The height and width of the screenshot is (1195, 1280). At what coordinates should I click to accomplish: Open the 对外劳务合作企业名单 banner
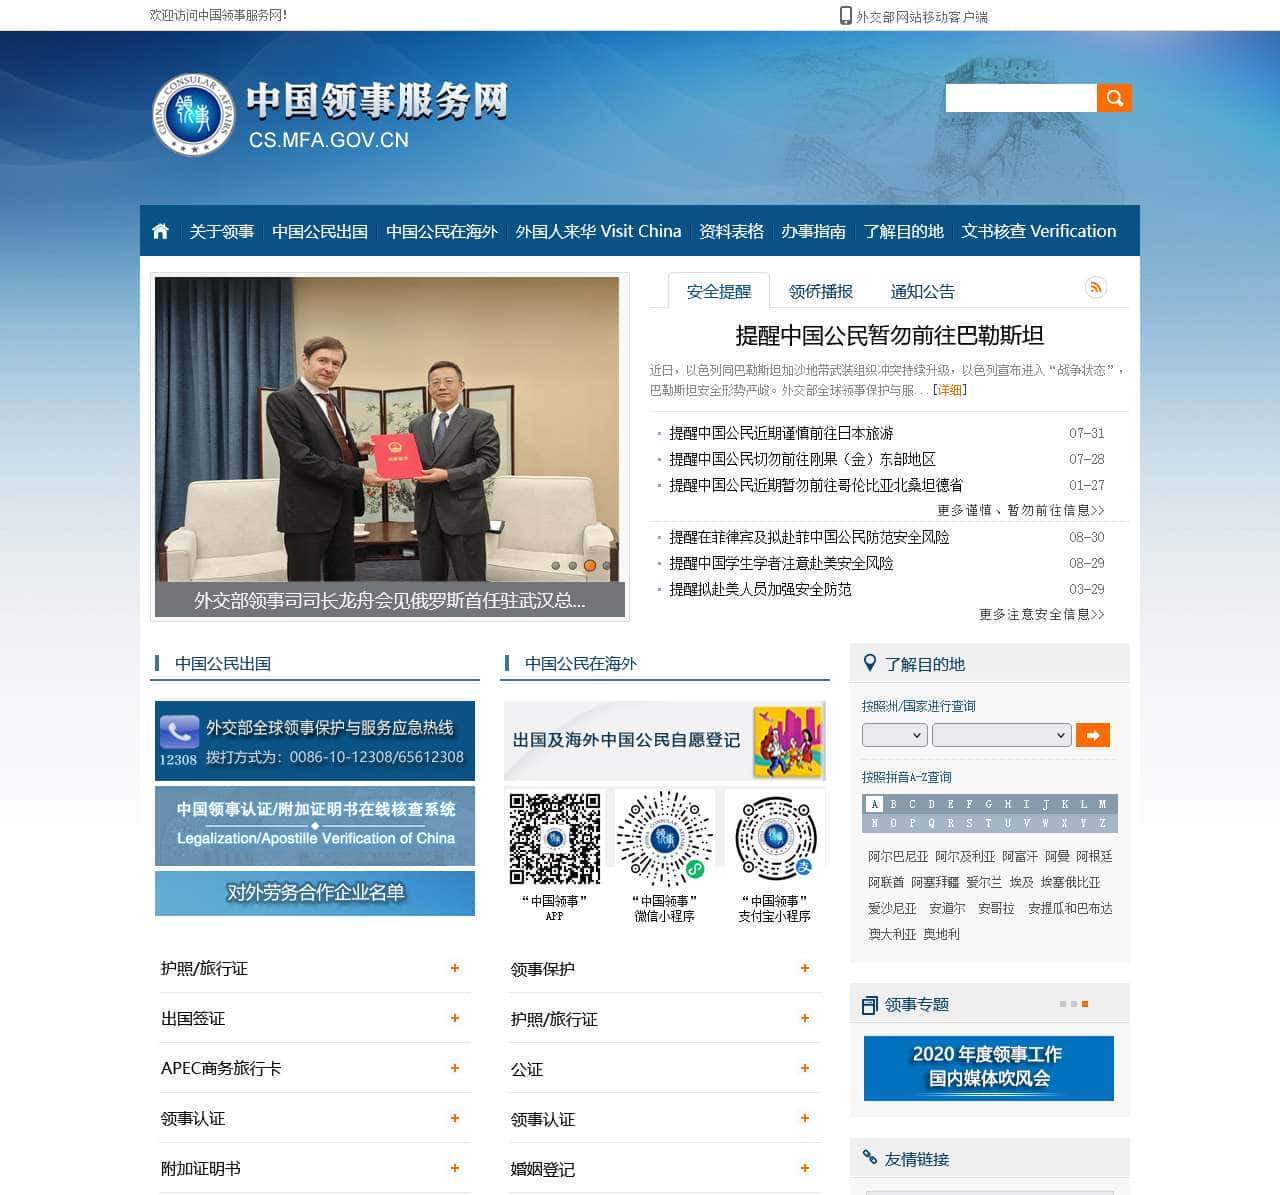(315, 893)
